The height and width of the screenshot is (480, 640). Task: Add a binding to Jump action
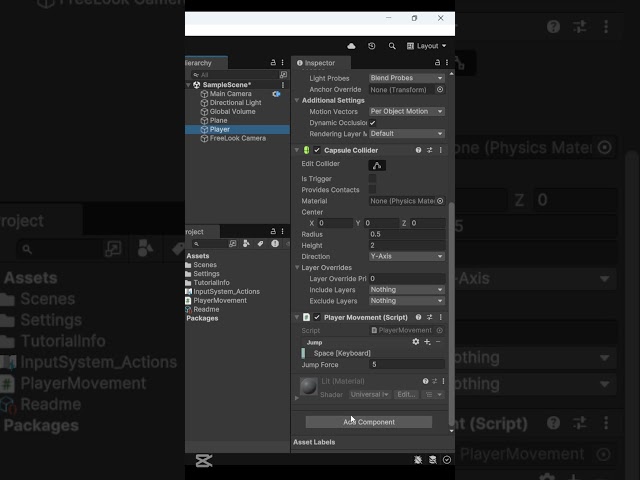[x=427, y=342]
